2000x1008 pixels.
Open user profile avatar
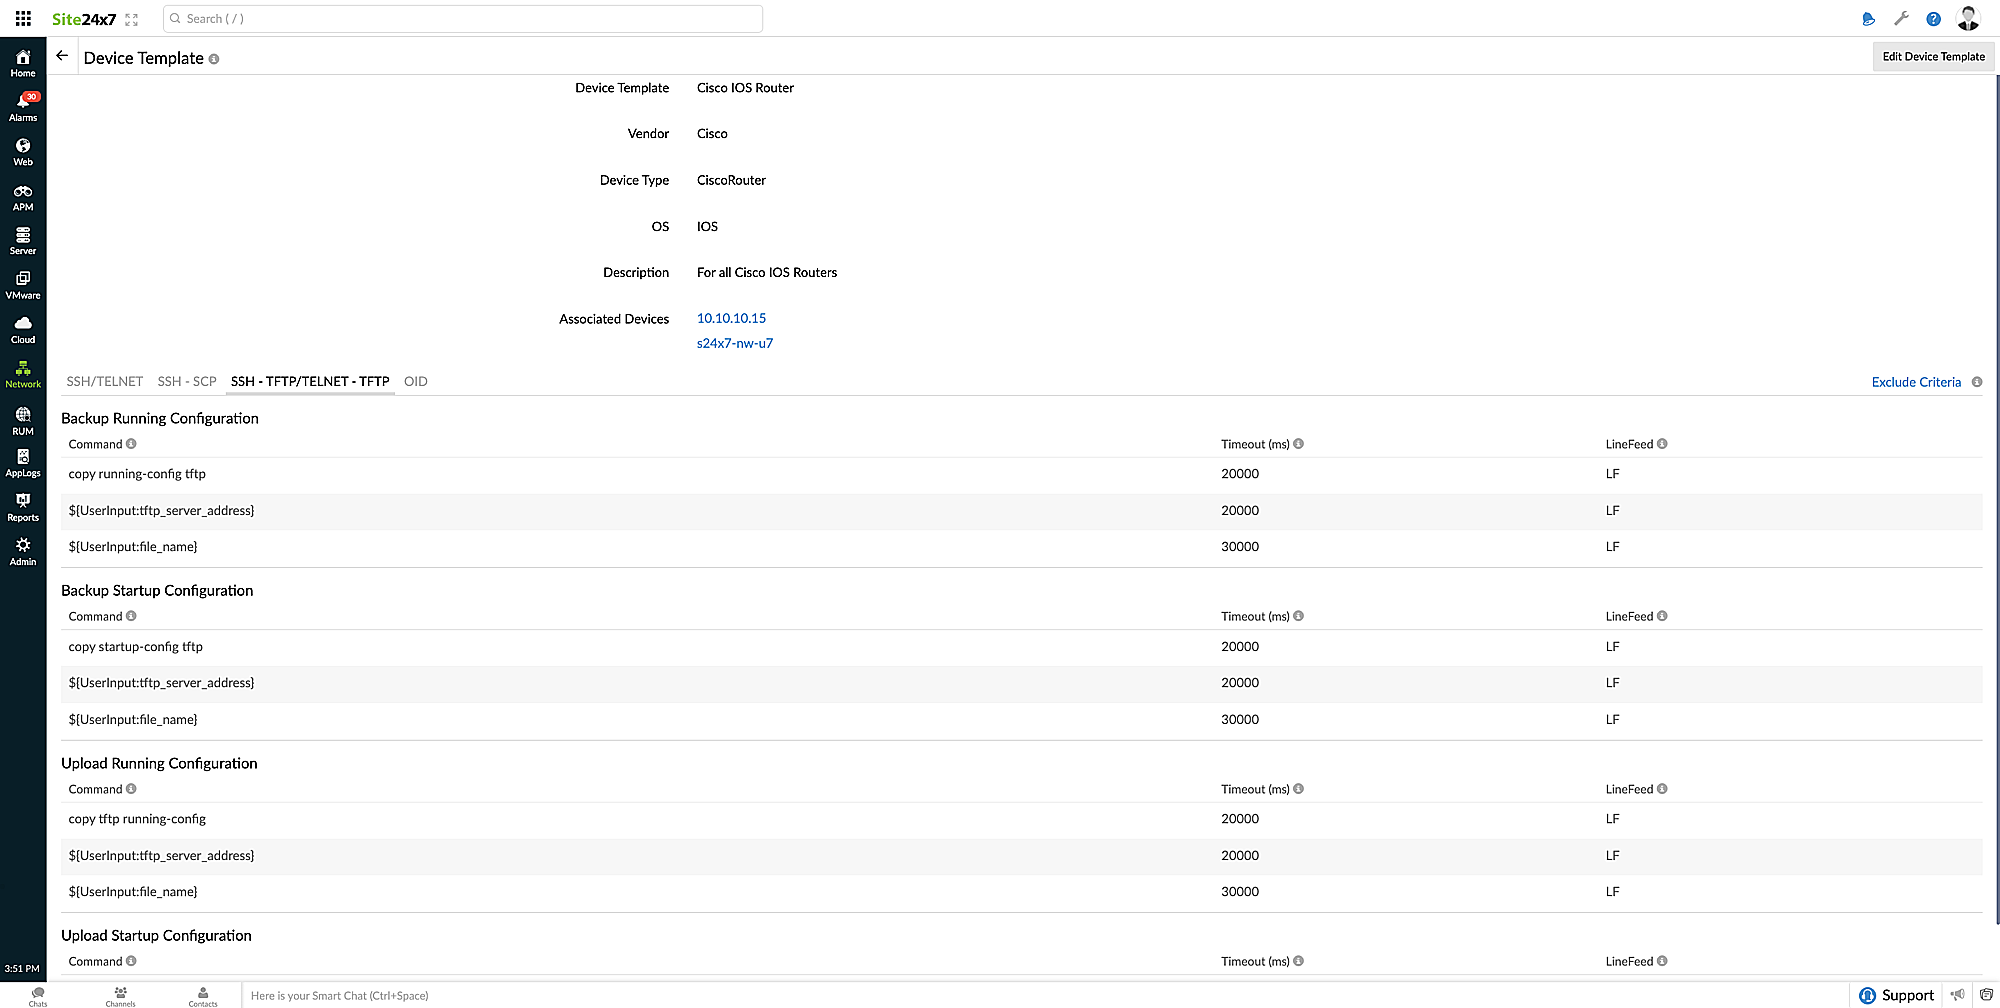click(1969, 18)
